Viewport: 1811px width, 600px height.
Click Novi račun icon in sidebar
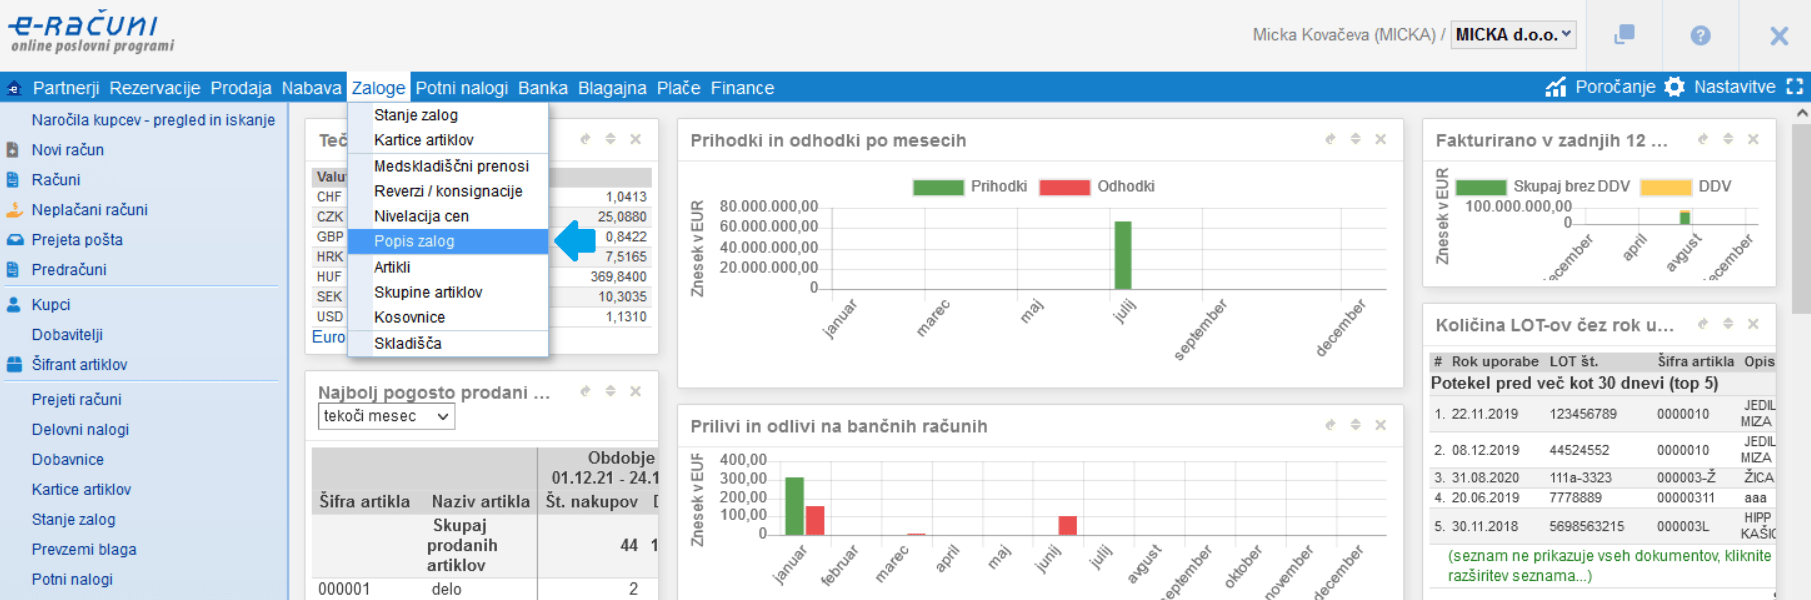[13, 150]
